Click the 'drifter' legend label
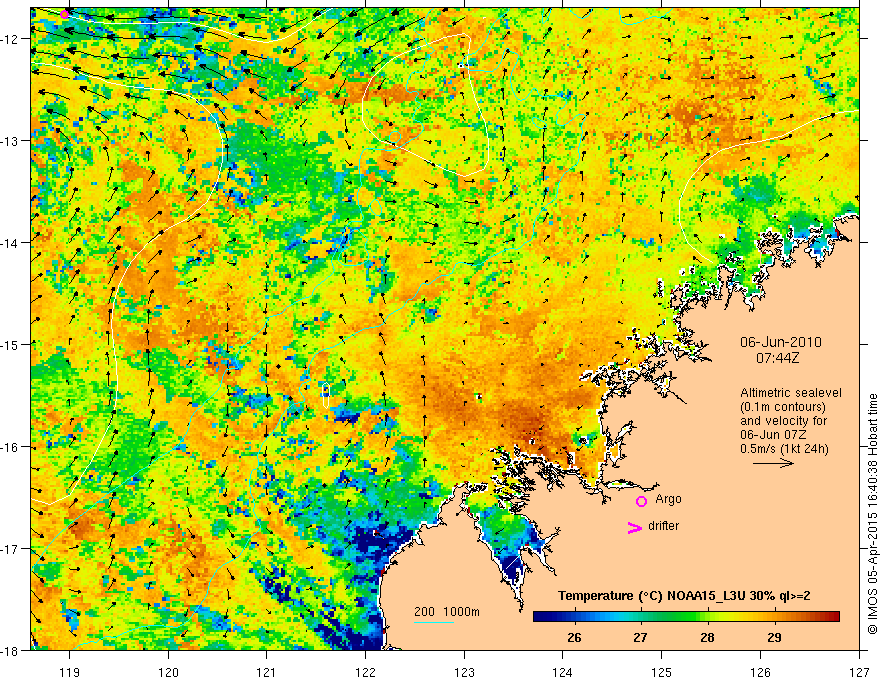 (x=663, y=526)
